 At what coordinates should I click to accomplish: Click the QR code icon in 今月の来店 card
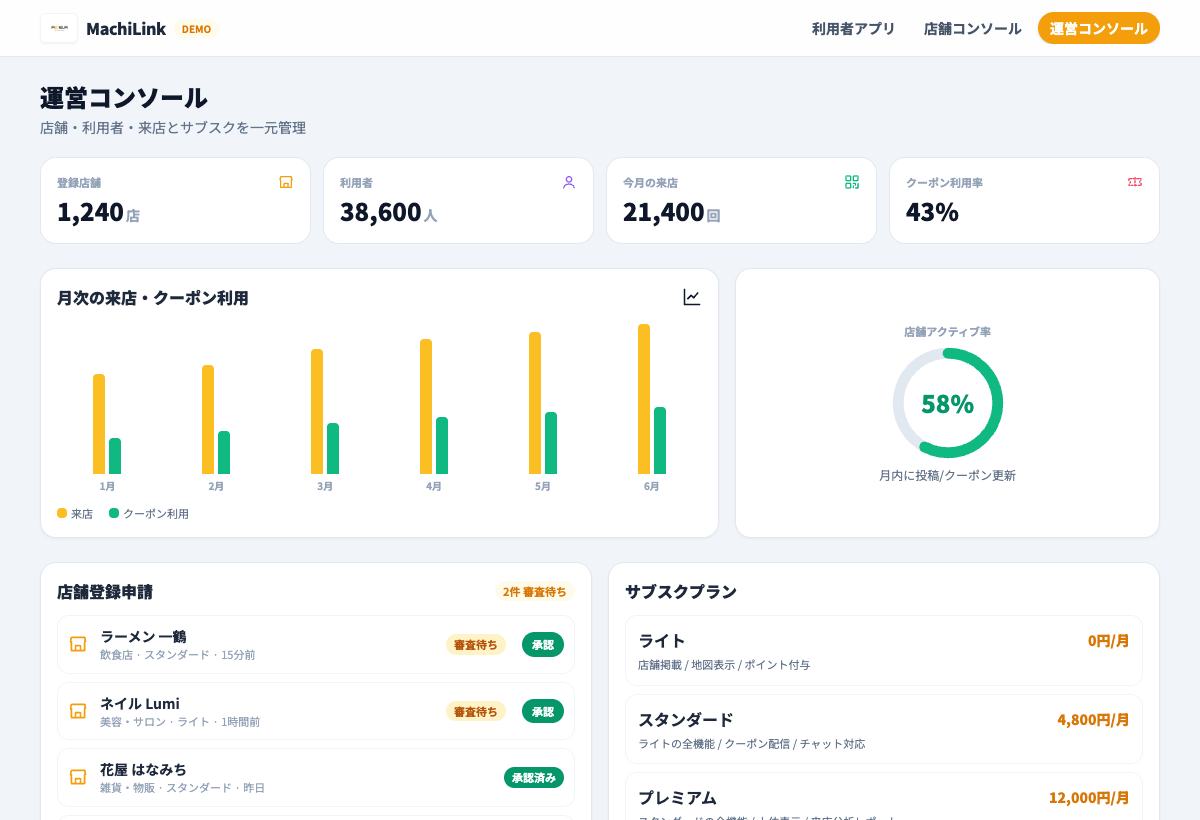(852, 182)
